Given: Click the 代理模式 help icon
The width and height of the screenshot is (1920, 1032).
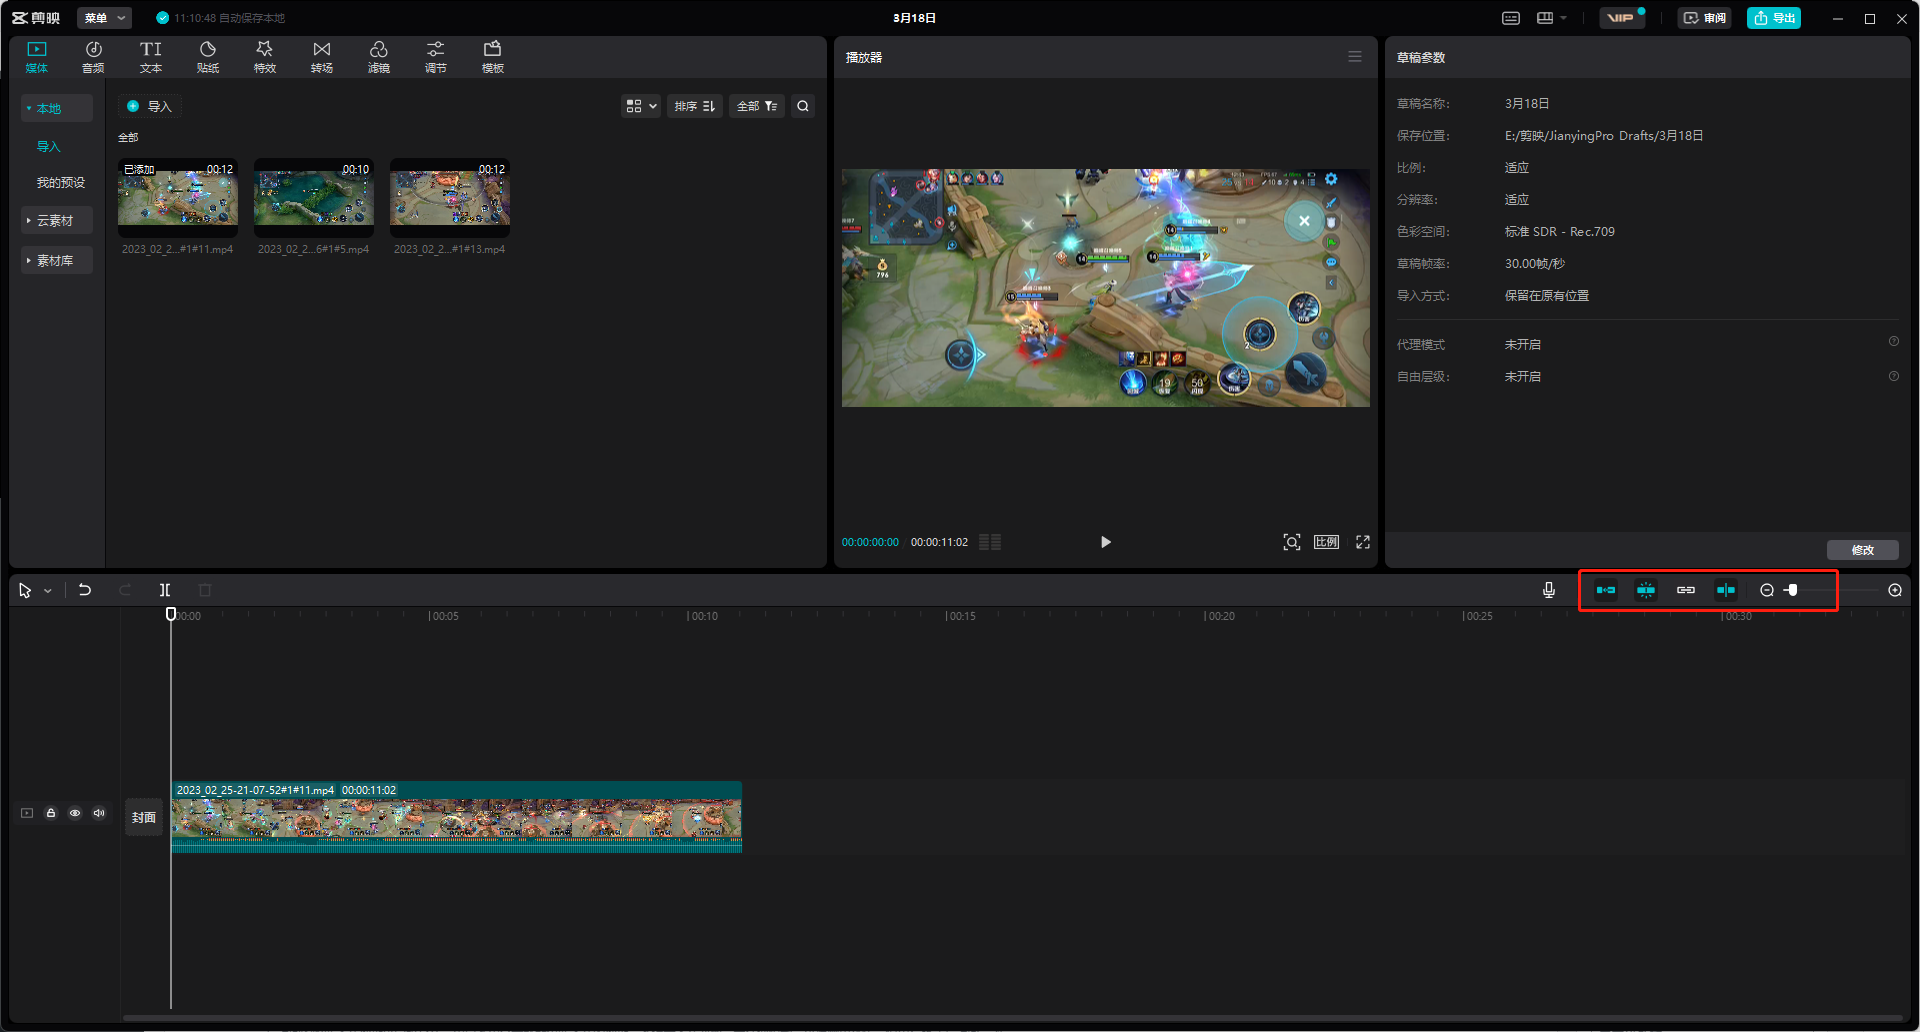Looking at the screenshot, I should point(1894,342).
